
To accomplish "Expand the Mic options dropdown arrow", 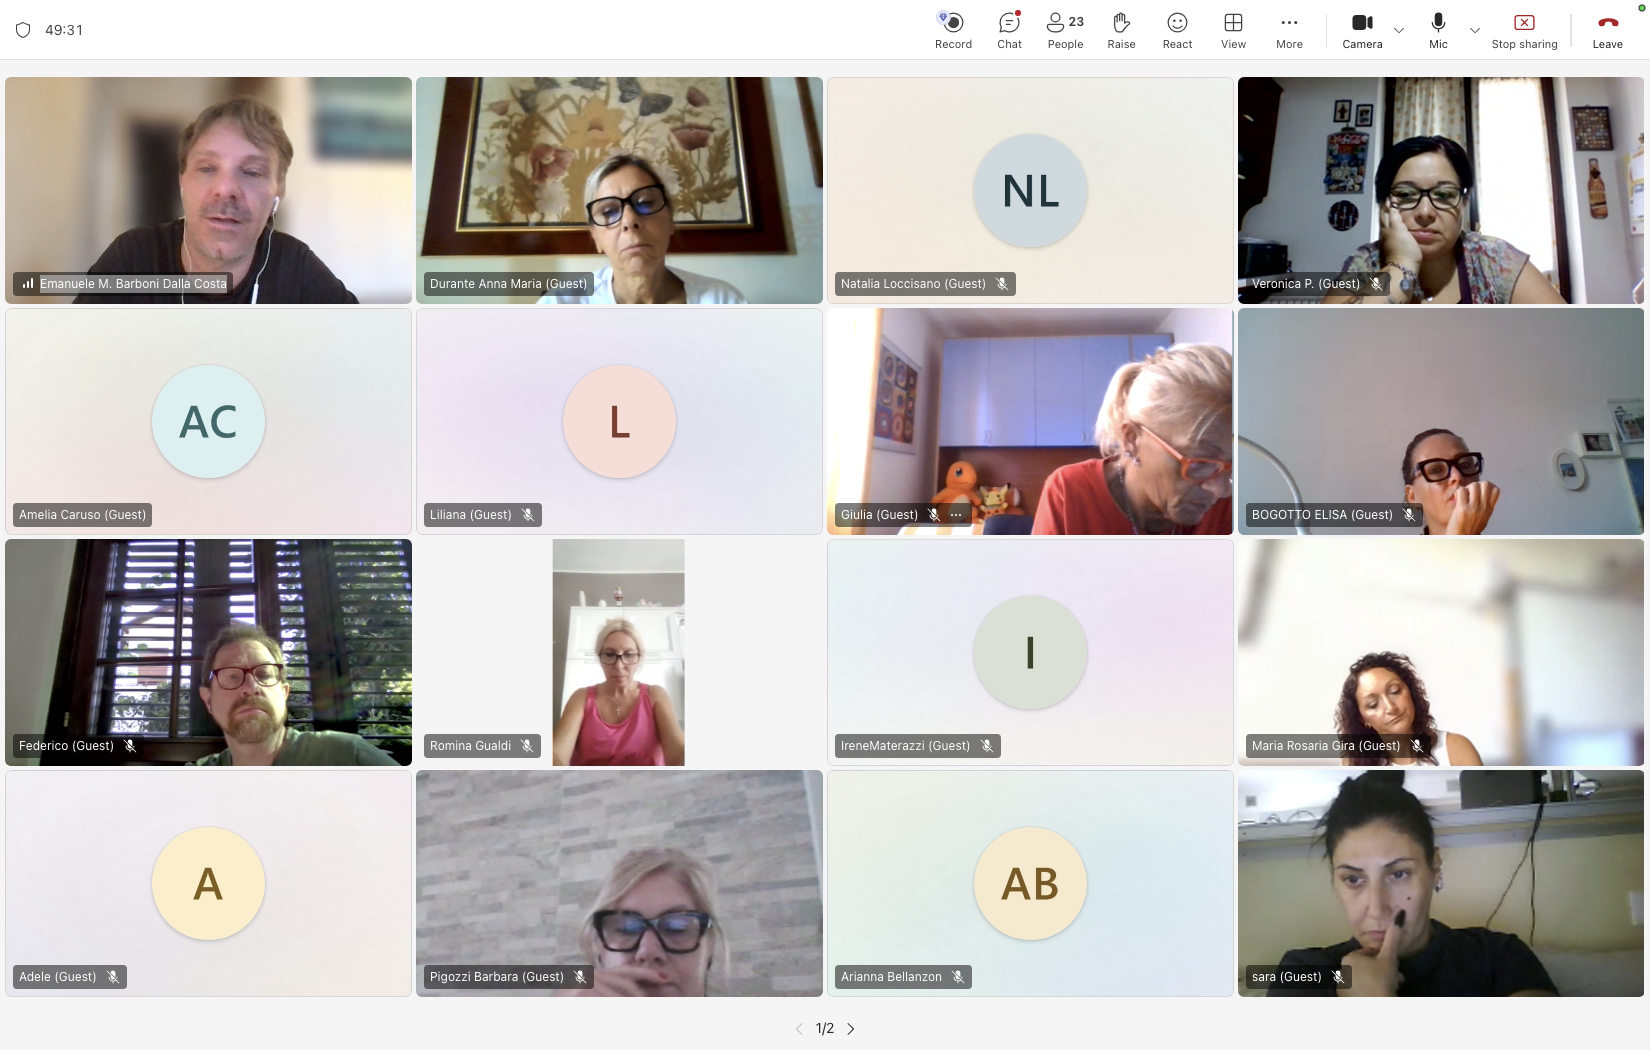I will (1475, 30).
